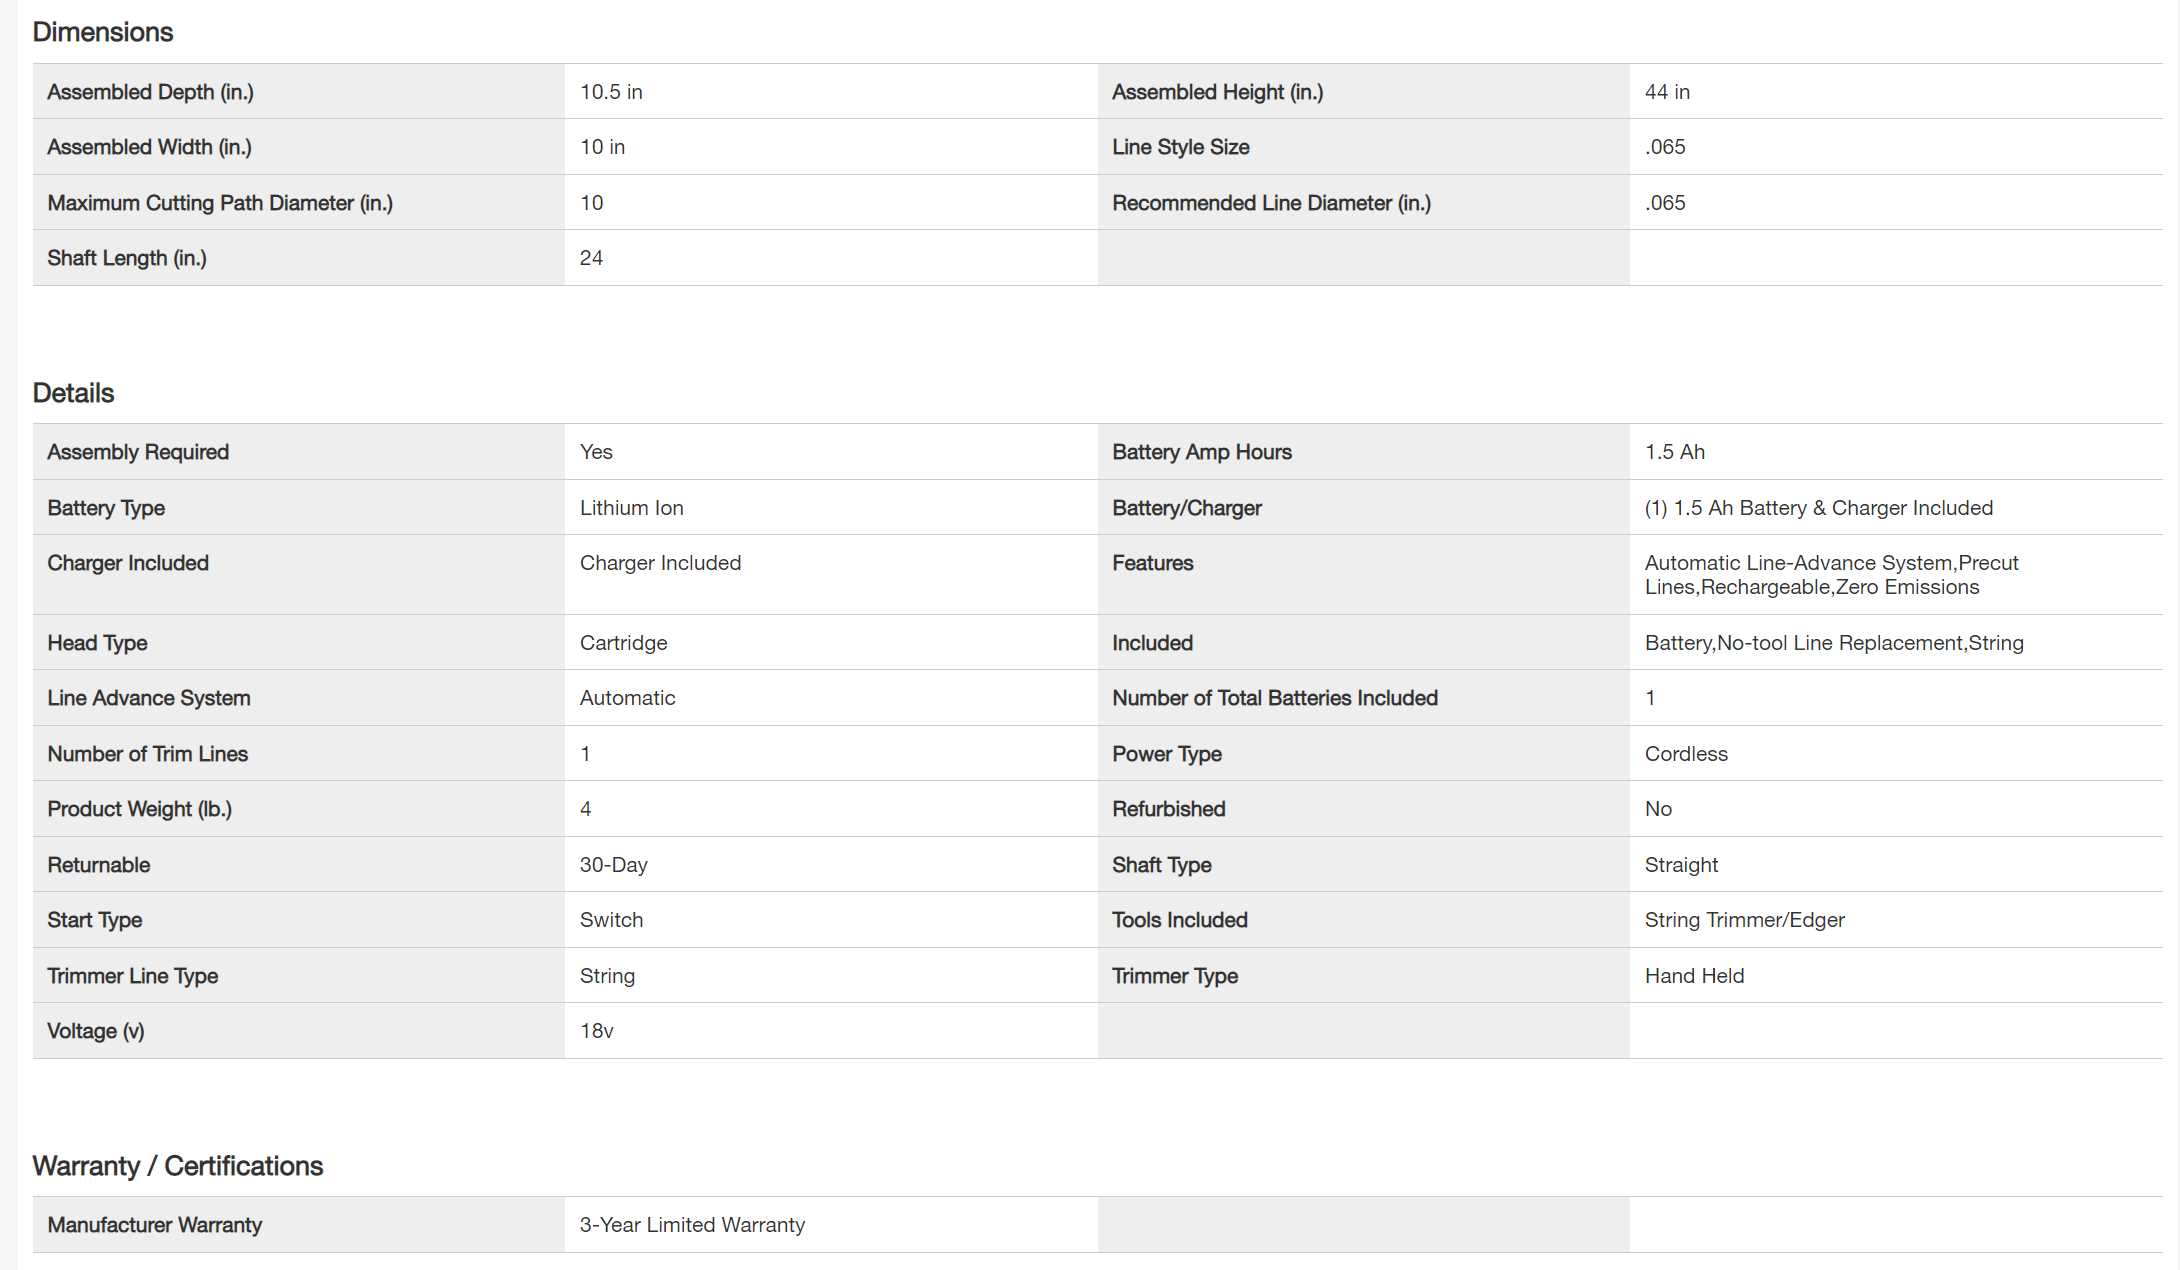This screenshot has height=1270, width=2180.
Task: Click the Maximum Cutting Path Diameter label
Action: point(220,203)
